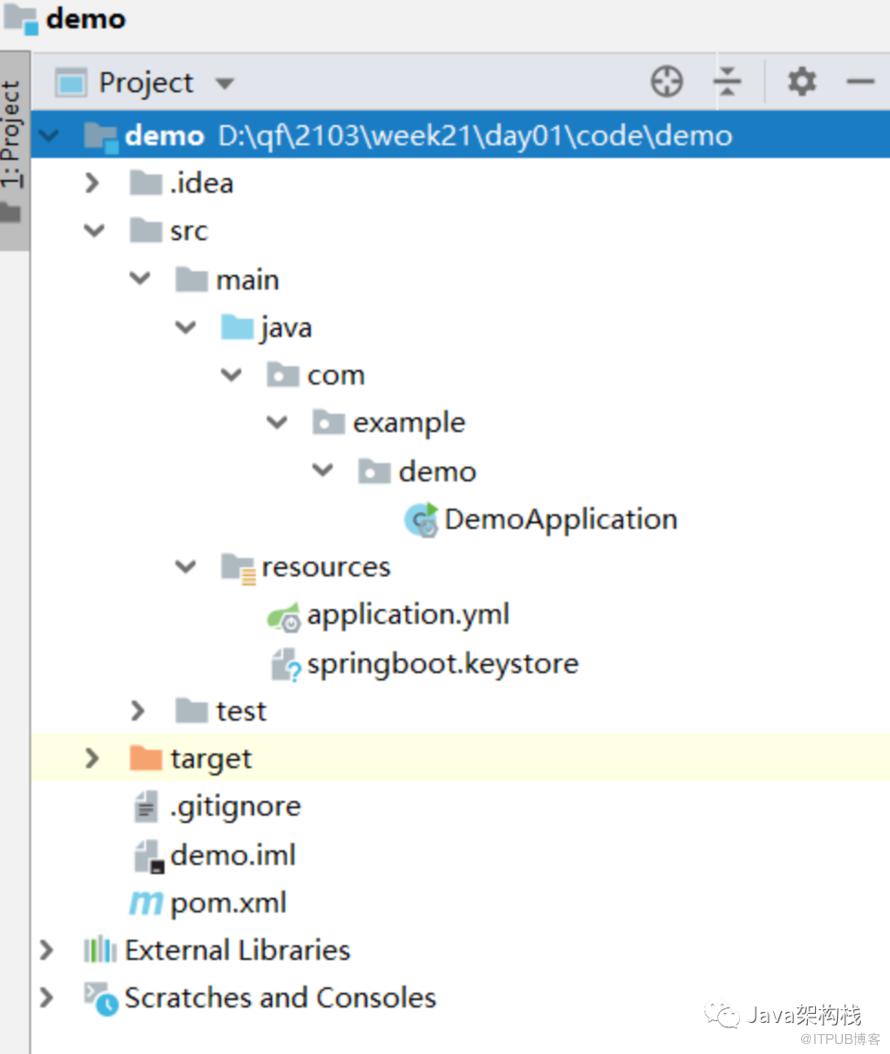
Task: Open the Project panel settings gear
Action: pyautogui.click(x=801, y=82)
